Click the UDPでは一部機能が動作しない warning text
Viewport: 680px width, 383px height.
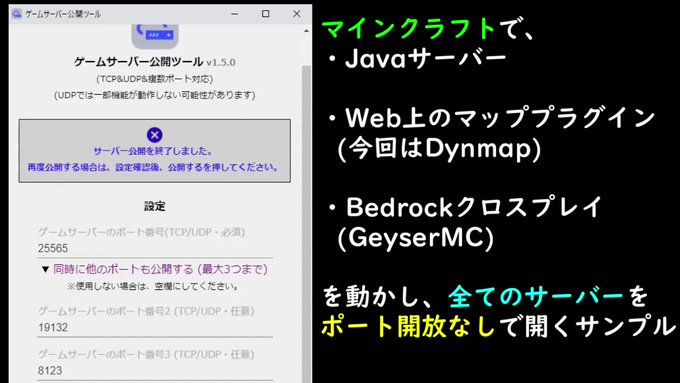pos(155,95)
